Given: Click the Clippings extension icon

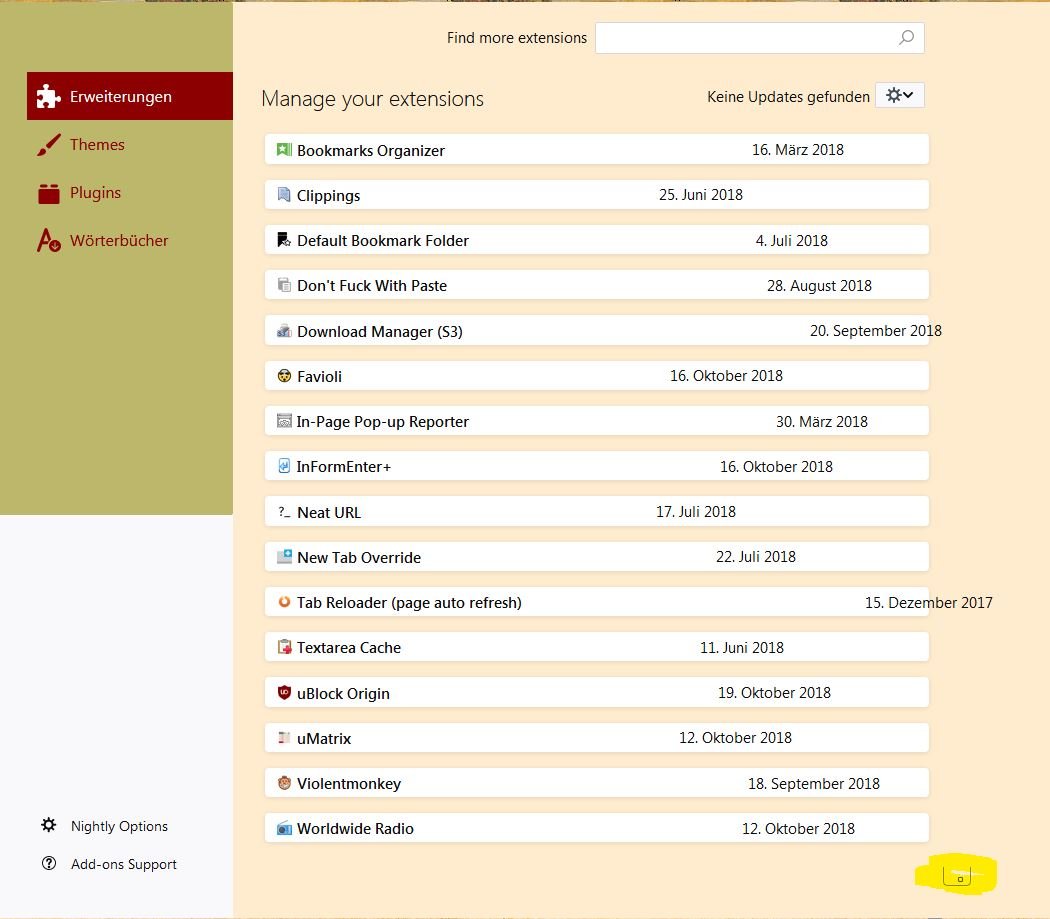Looking at the screenshot, I should (284, 195).
